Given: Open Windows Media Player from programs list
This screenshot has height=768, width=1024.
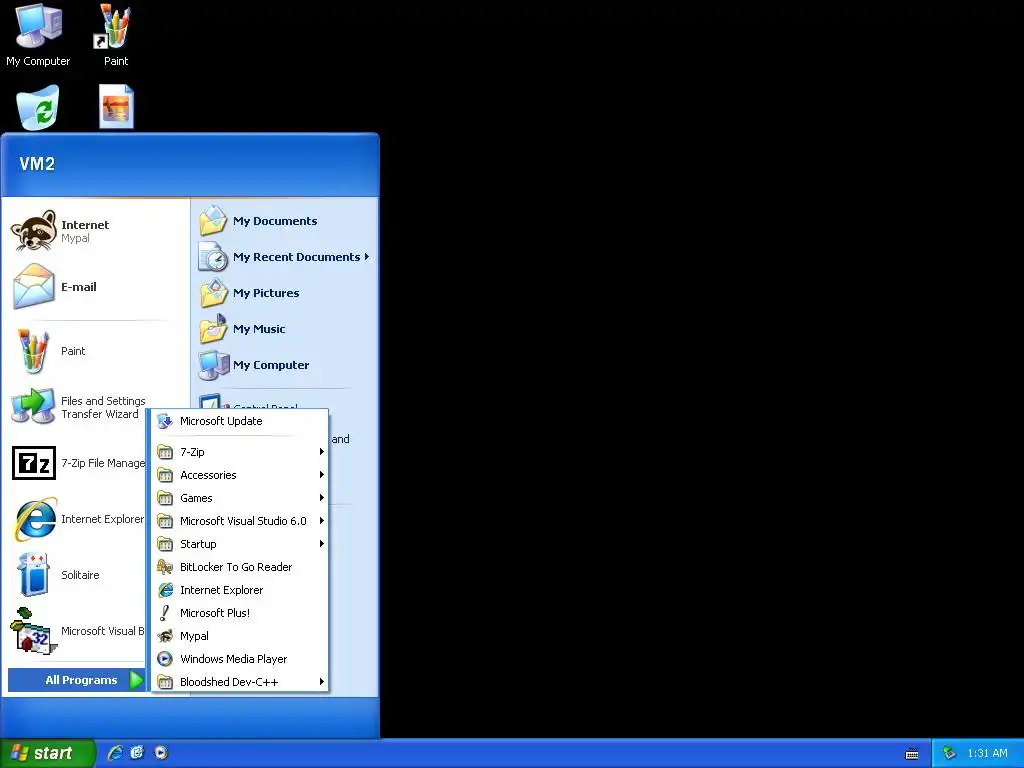Looking at the screenshot, I should (x=240, y=659).
